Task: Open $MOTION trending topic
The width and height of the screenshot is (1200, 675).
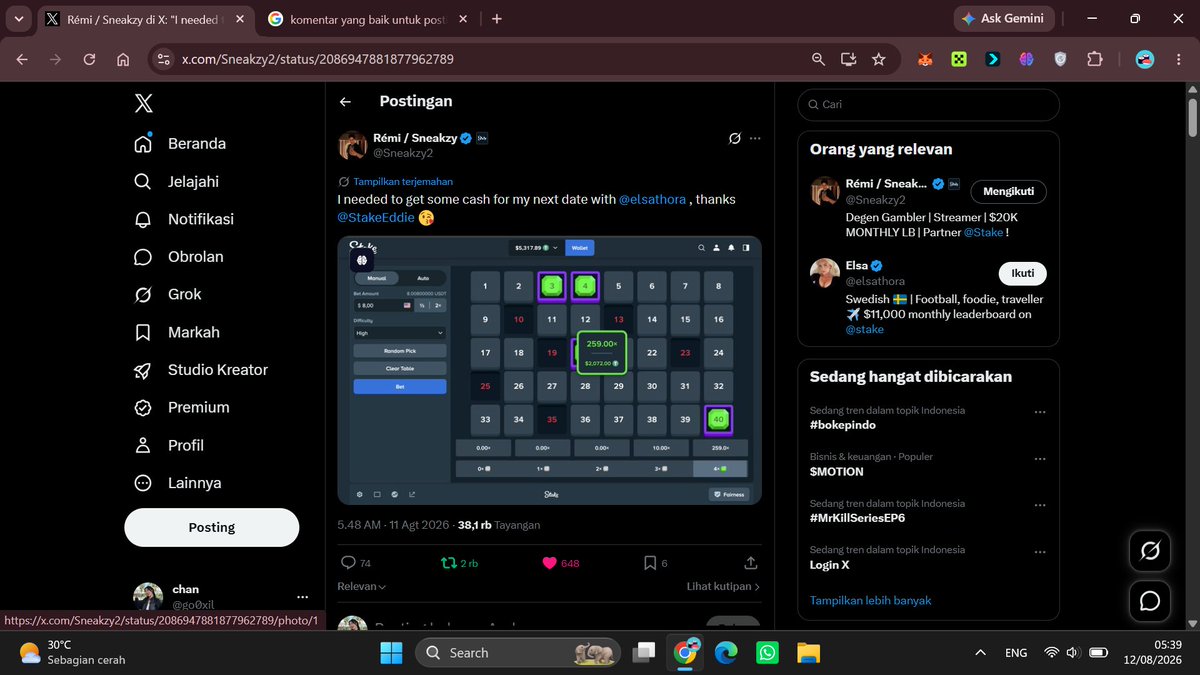Action: (x=836, y=471)
